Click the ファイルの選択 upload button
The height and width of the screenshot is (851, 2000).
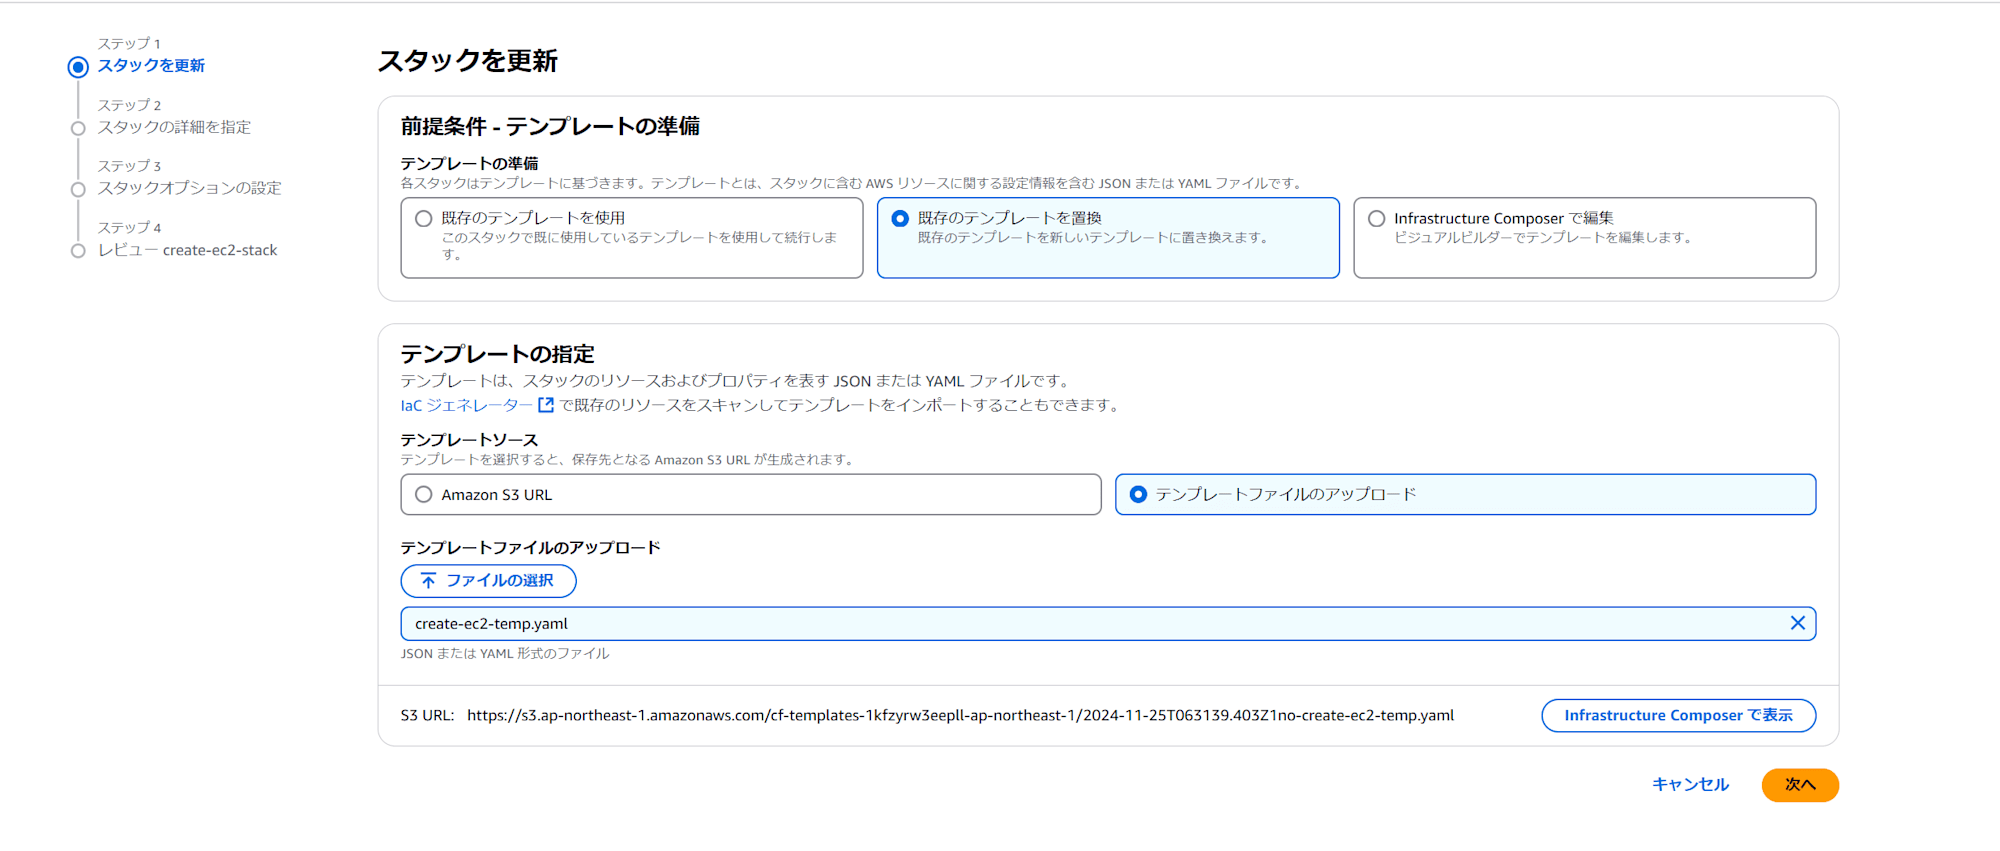tap(488, 581)
